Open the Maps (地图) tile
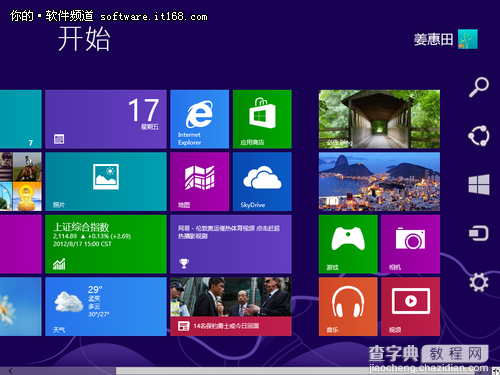Image resolution: width=500 pixels, height=375 pixels. pyautogui.click(x=199, y=182)
